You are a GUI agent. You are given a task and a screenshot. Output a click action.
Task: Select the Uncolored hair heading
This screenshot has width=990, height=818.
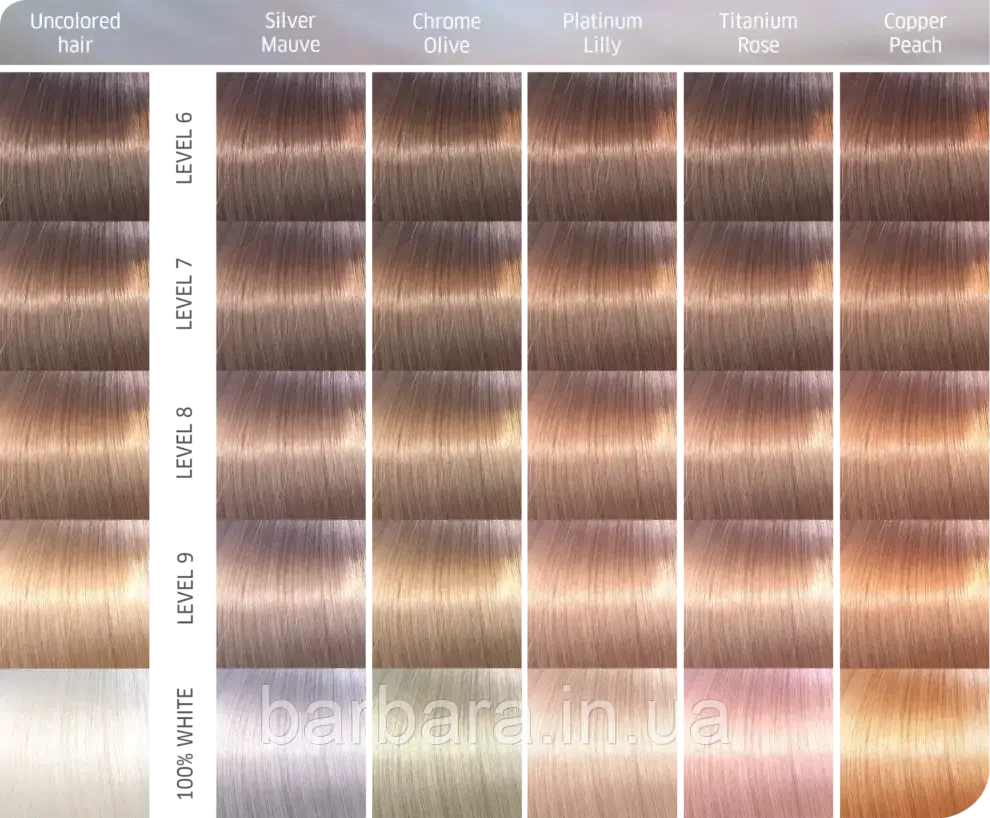[76, 32]
